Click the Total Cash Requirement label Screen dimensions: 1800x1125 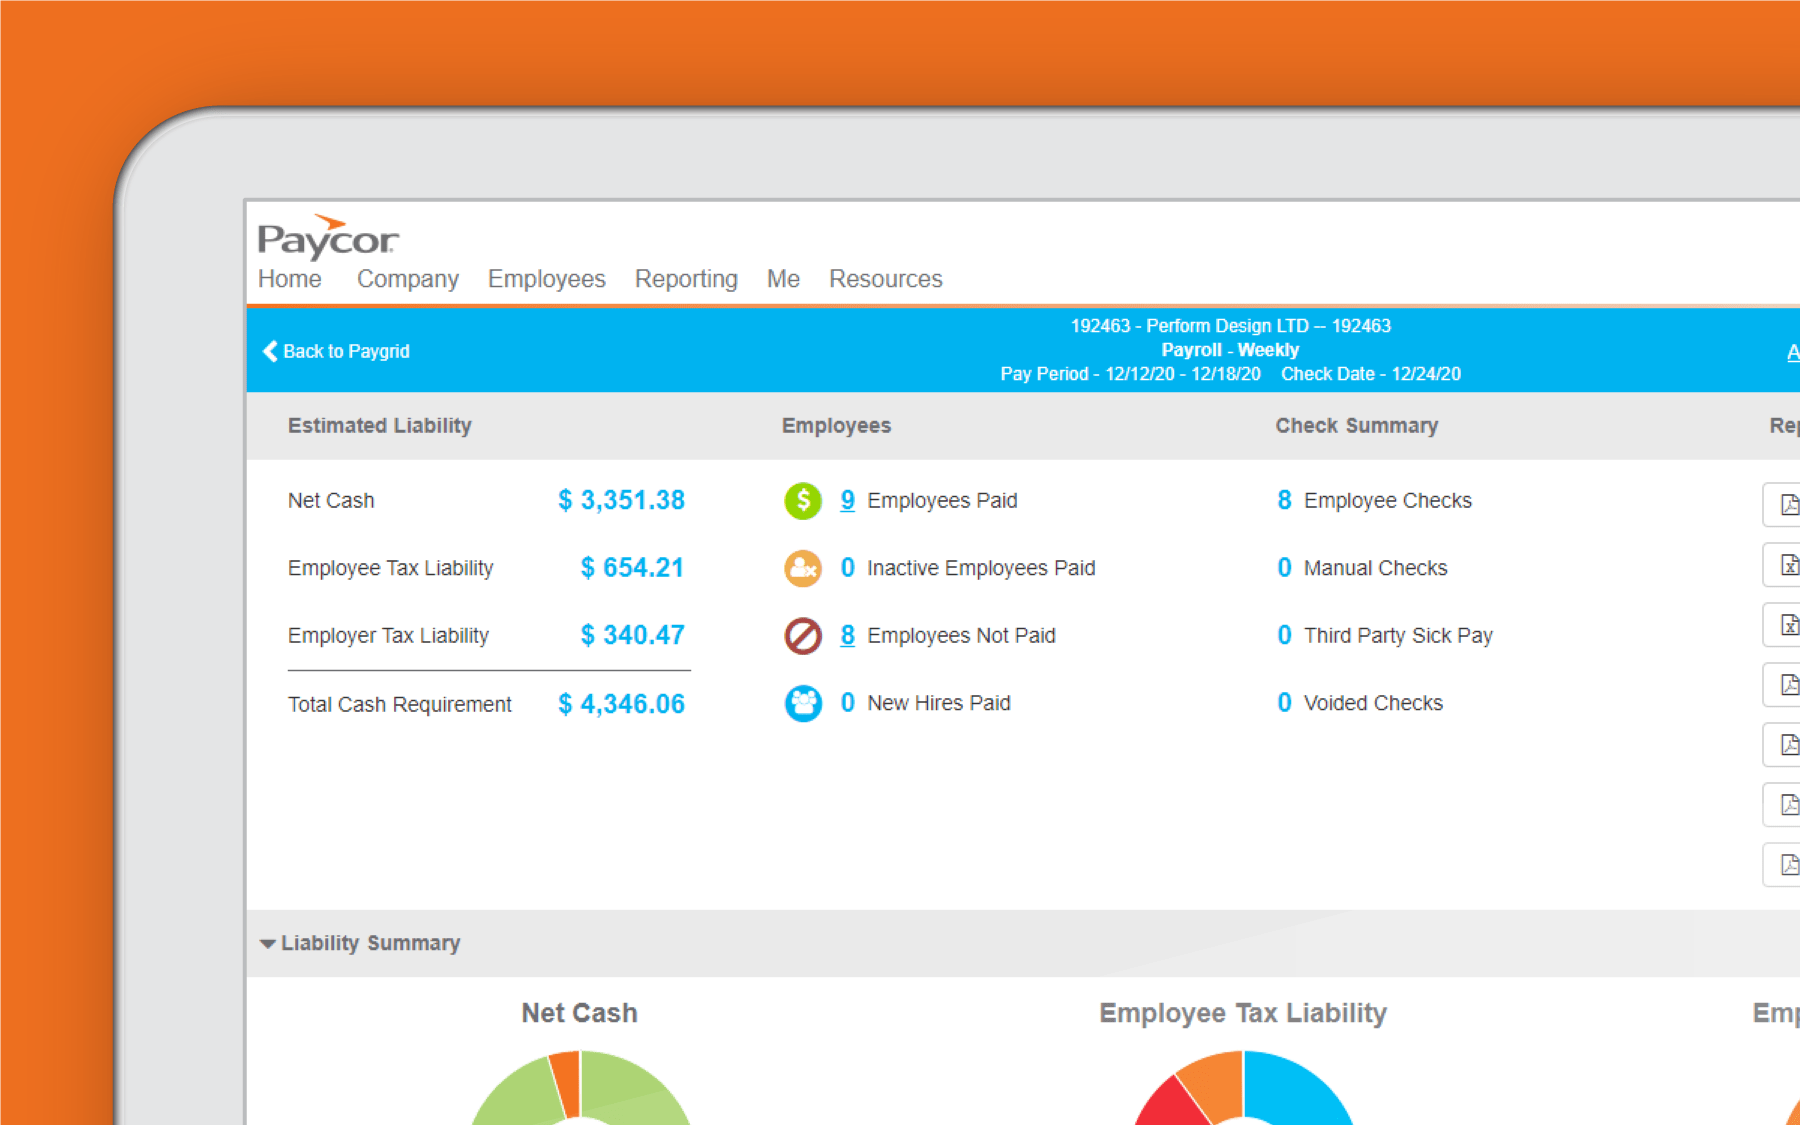(x=400, y=704)
